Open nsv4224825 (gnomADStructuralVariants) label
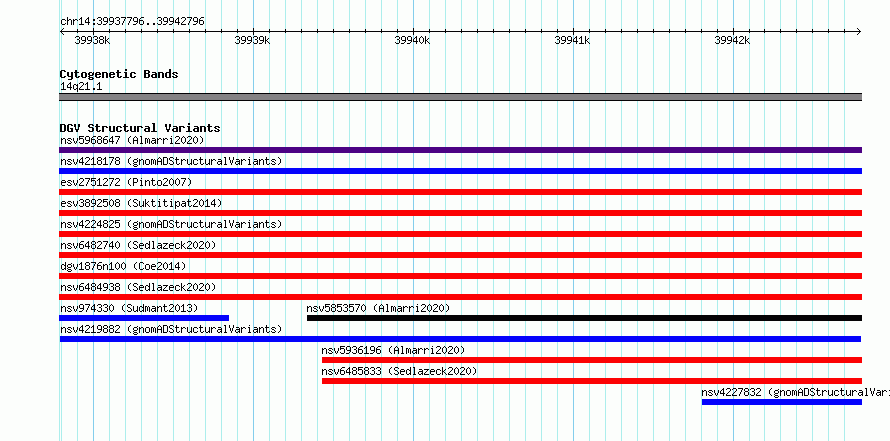Viewport: 890px width, 441px height. pyautogui.click(x=171, y=224)
